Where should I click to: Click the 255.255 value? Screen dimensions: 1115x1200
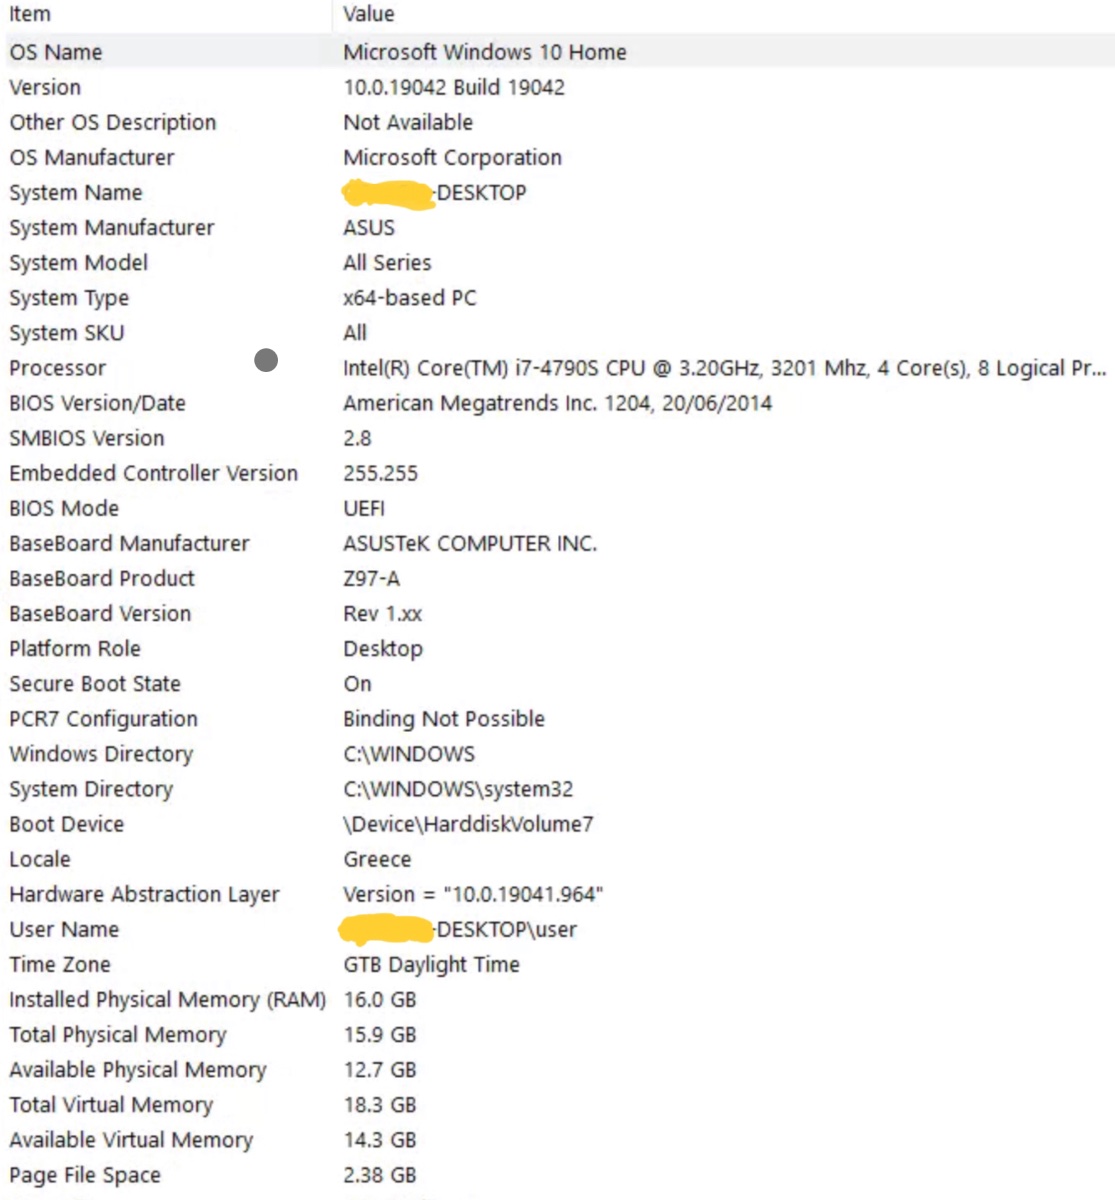pos(380,473)
